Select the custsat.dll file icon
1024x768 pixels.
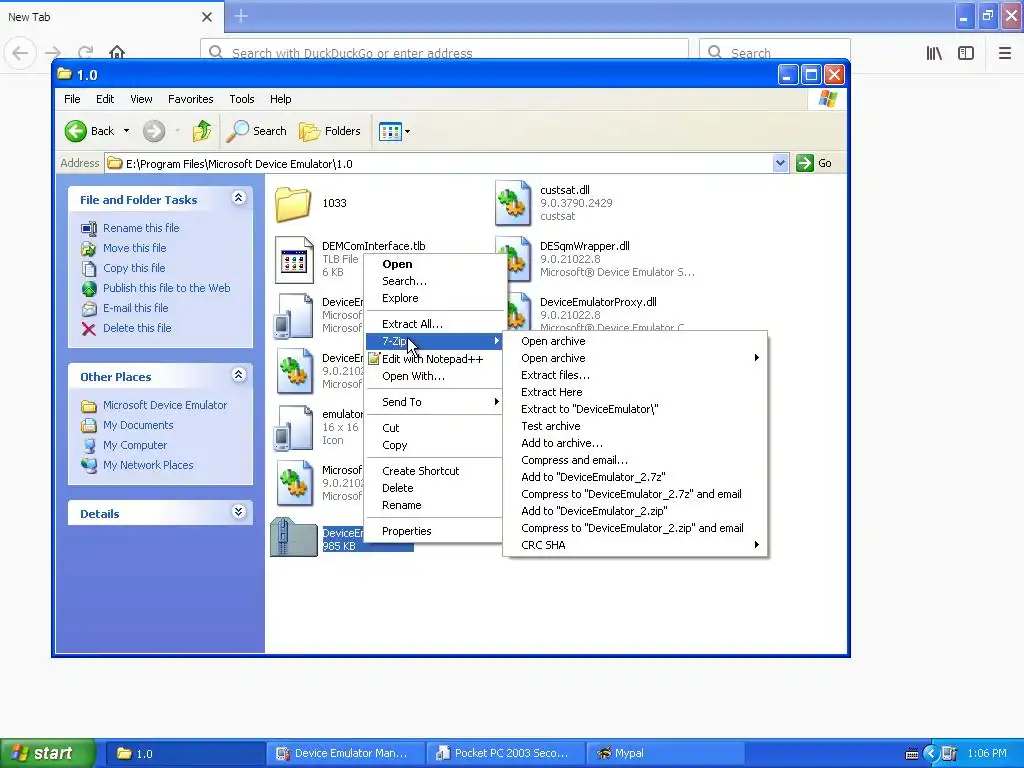513,203
